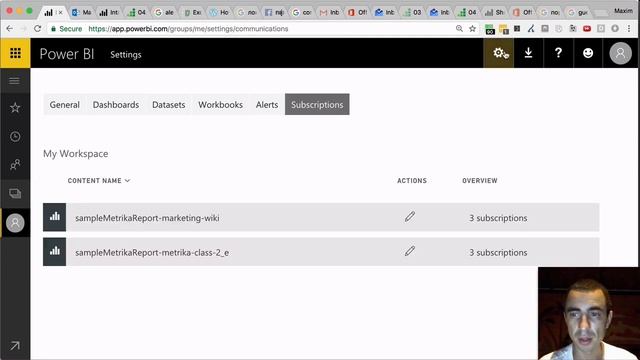Click report icon for sampleMetrikaReport-marketing-wiki
Image resolution: width=640 pixels, height=360 pixels.
coord(54,217)
